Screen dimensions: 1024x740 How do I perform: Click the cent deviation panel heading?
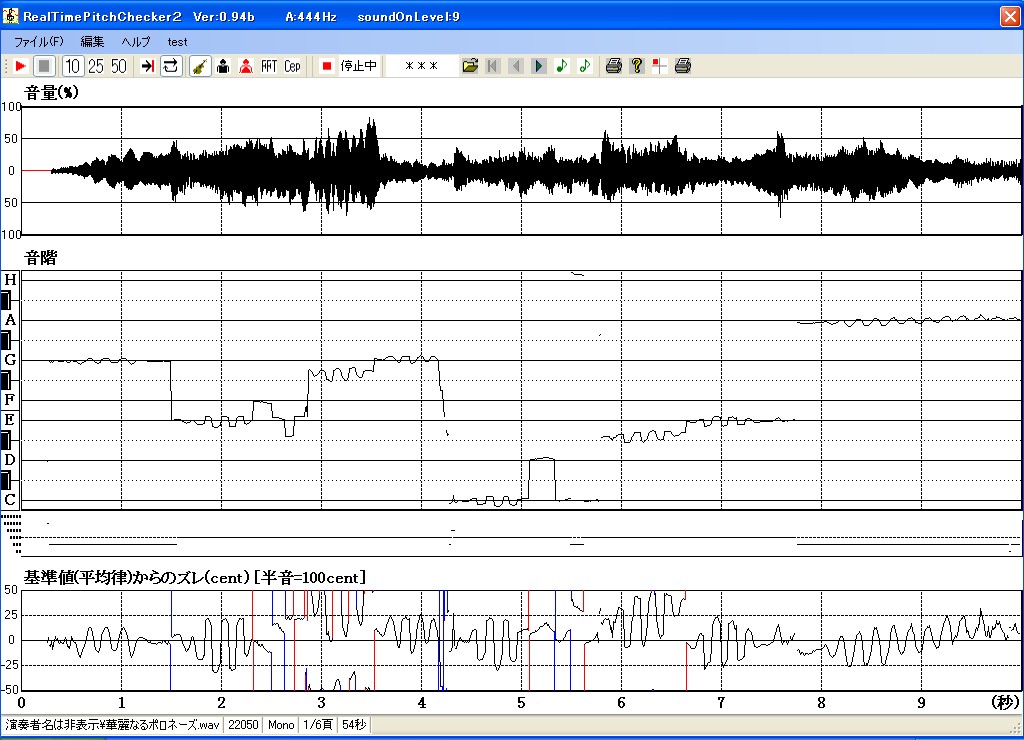tap(195, 577)
